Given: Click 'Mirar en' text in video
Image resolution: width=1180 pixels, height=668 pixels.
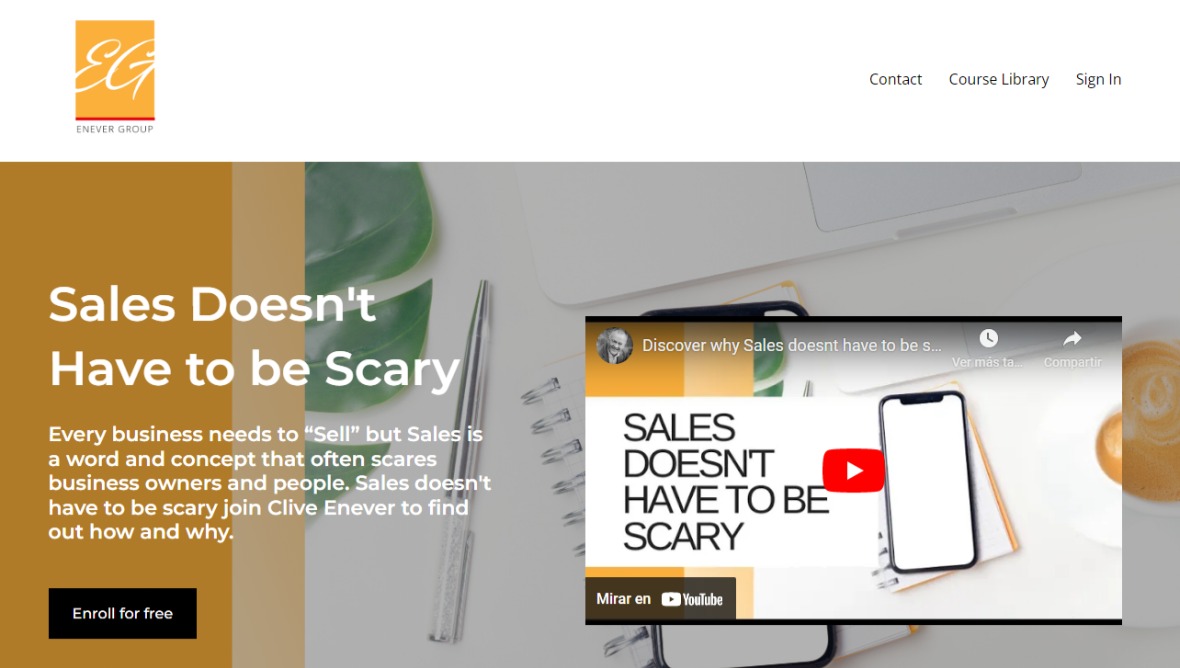Looking at the screenshot, I should point(623,599).
